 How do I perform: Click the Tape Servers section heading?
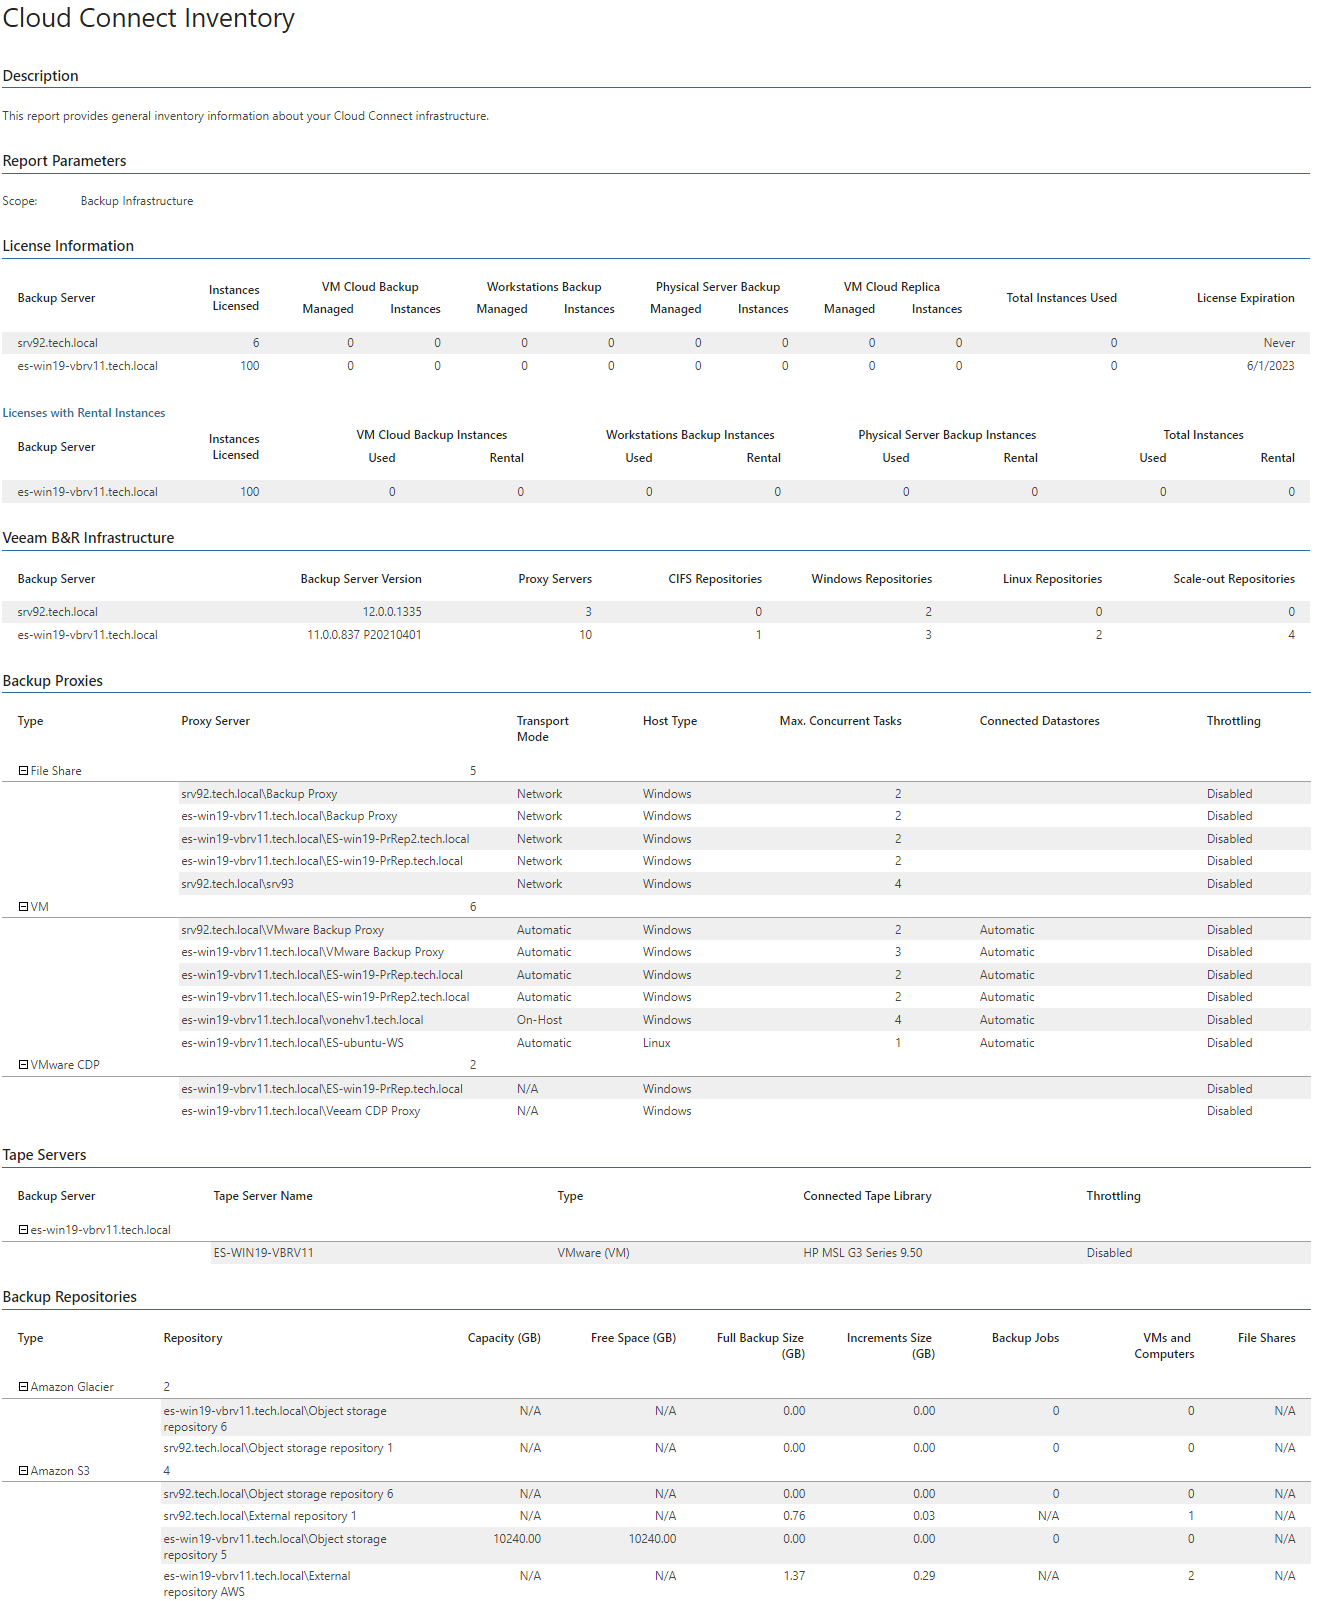coord(44,1155)
